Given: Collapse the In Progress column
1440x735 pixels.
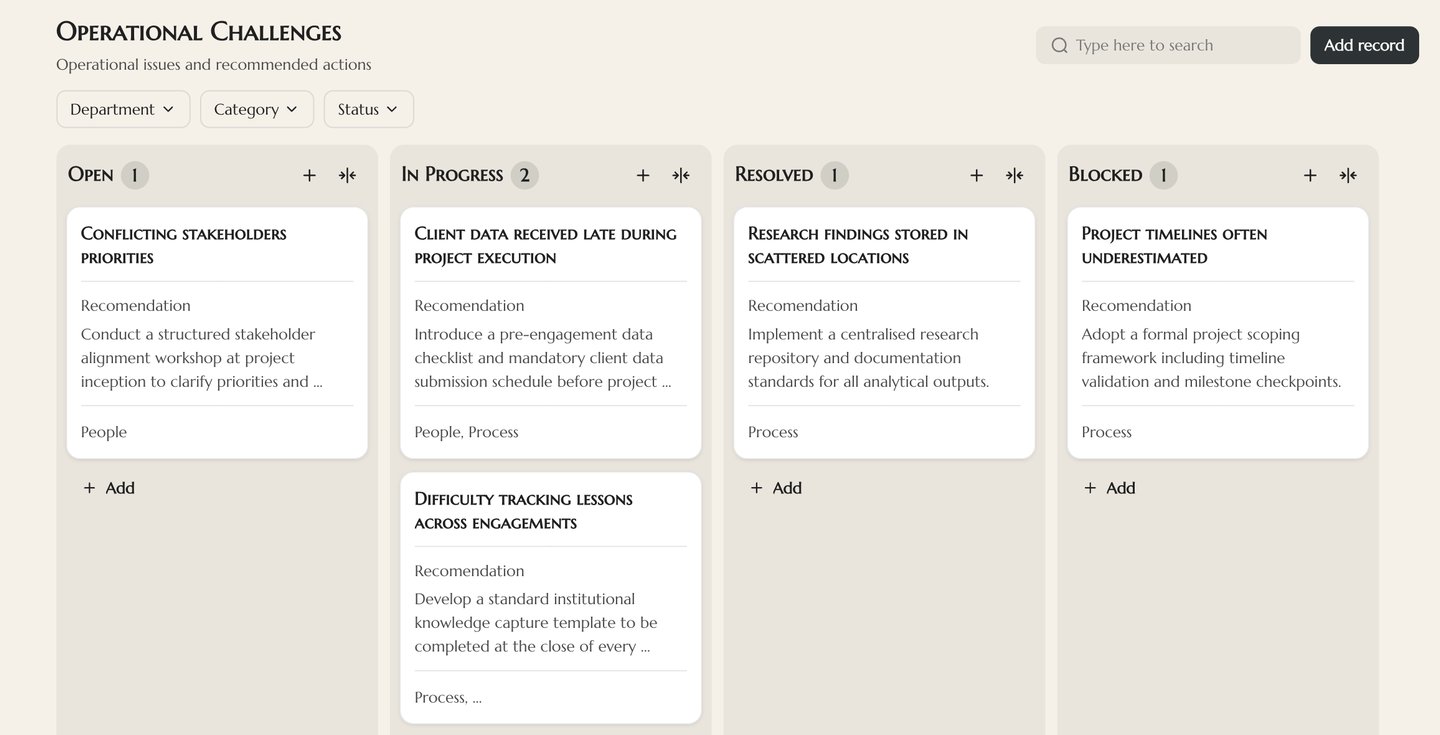Looking at the screenshot, I should pyautogui.click(x=681, y=175).
